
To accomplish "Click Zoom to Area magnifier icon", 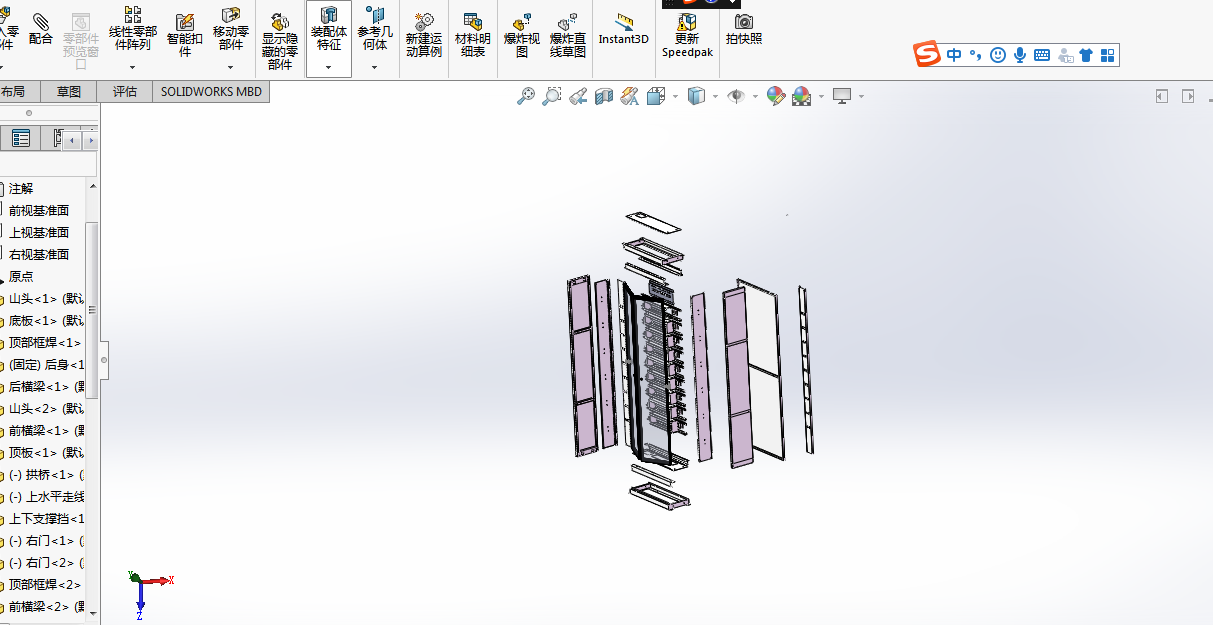I will click(x=552, y=96).
